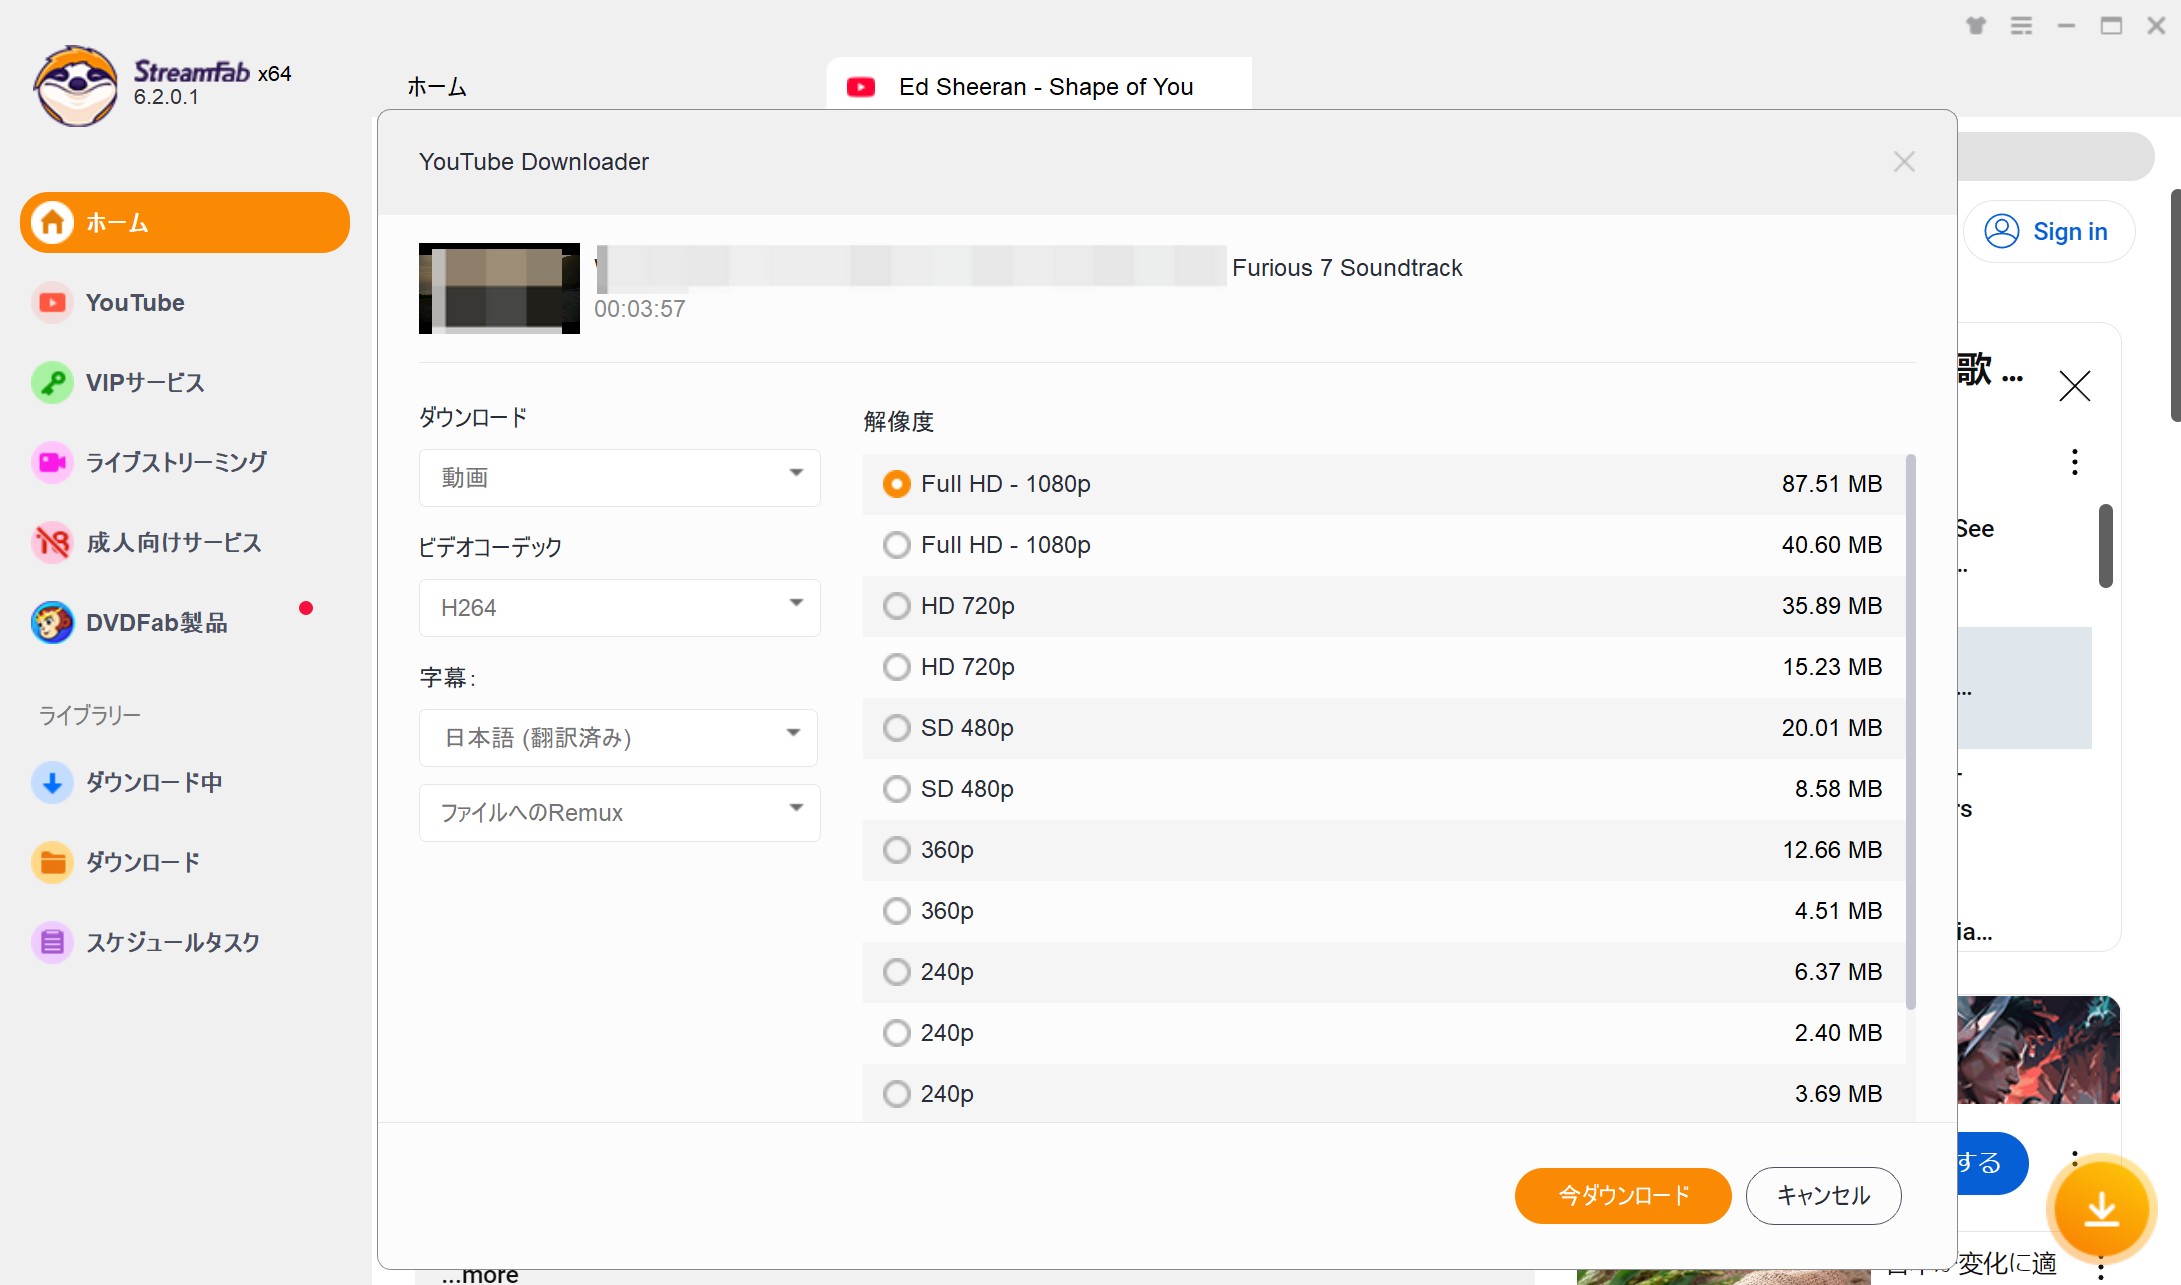
Task: Click the artwork thumbnail behind dialog
Action: tap(2038, 1049)
